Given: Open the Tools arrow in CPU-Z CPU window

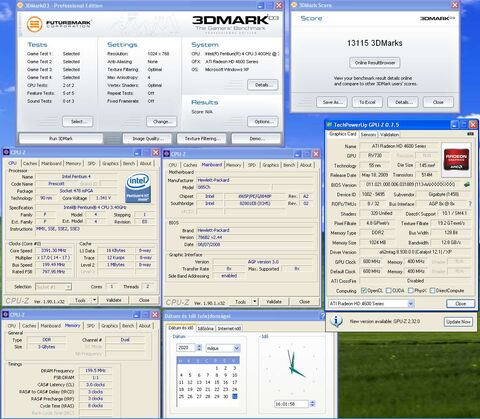Looking at the screenshot, I should pyautogui.click(x=95, y=300).
